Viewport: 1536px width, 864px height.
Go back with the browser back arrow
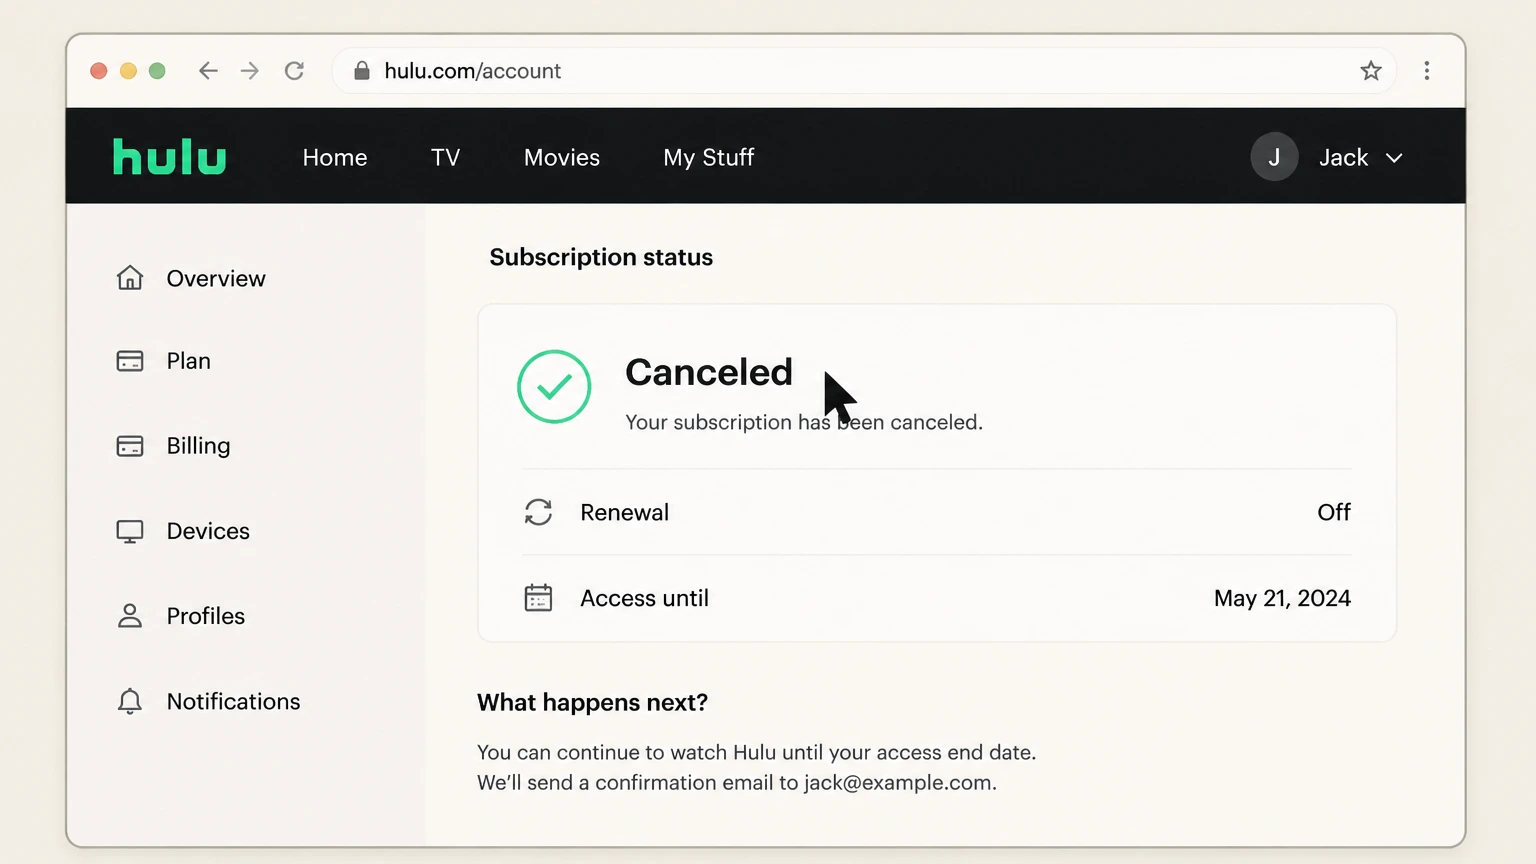pos(208,71)
